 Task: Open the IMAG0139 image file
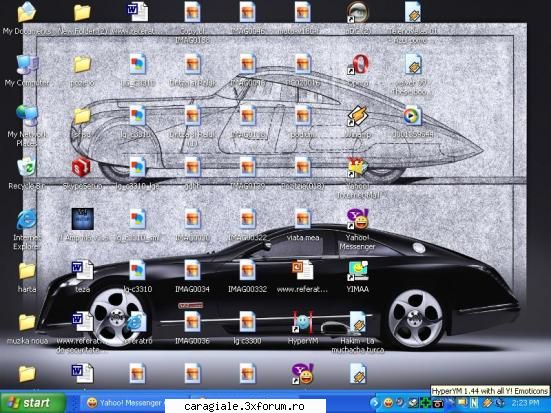pos(247,167)
